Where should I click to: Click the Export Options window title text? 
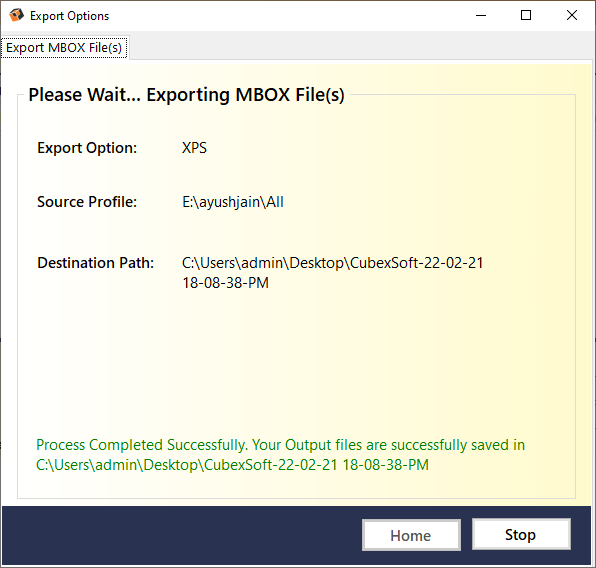(70, 16)
